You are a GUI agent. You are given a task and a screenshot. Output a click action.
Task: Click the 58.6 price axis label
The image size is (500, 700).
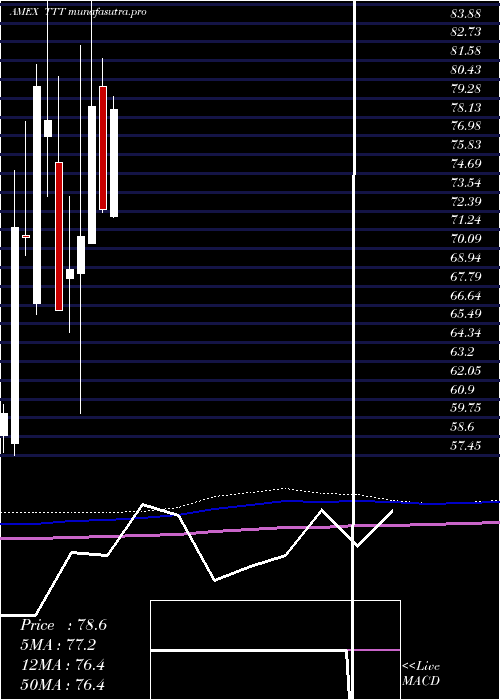(462, 427)
